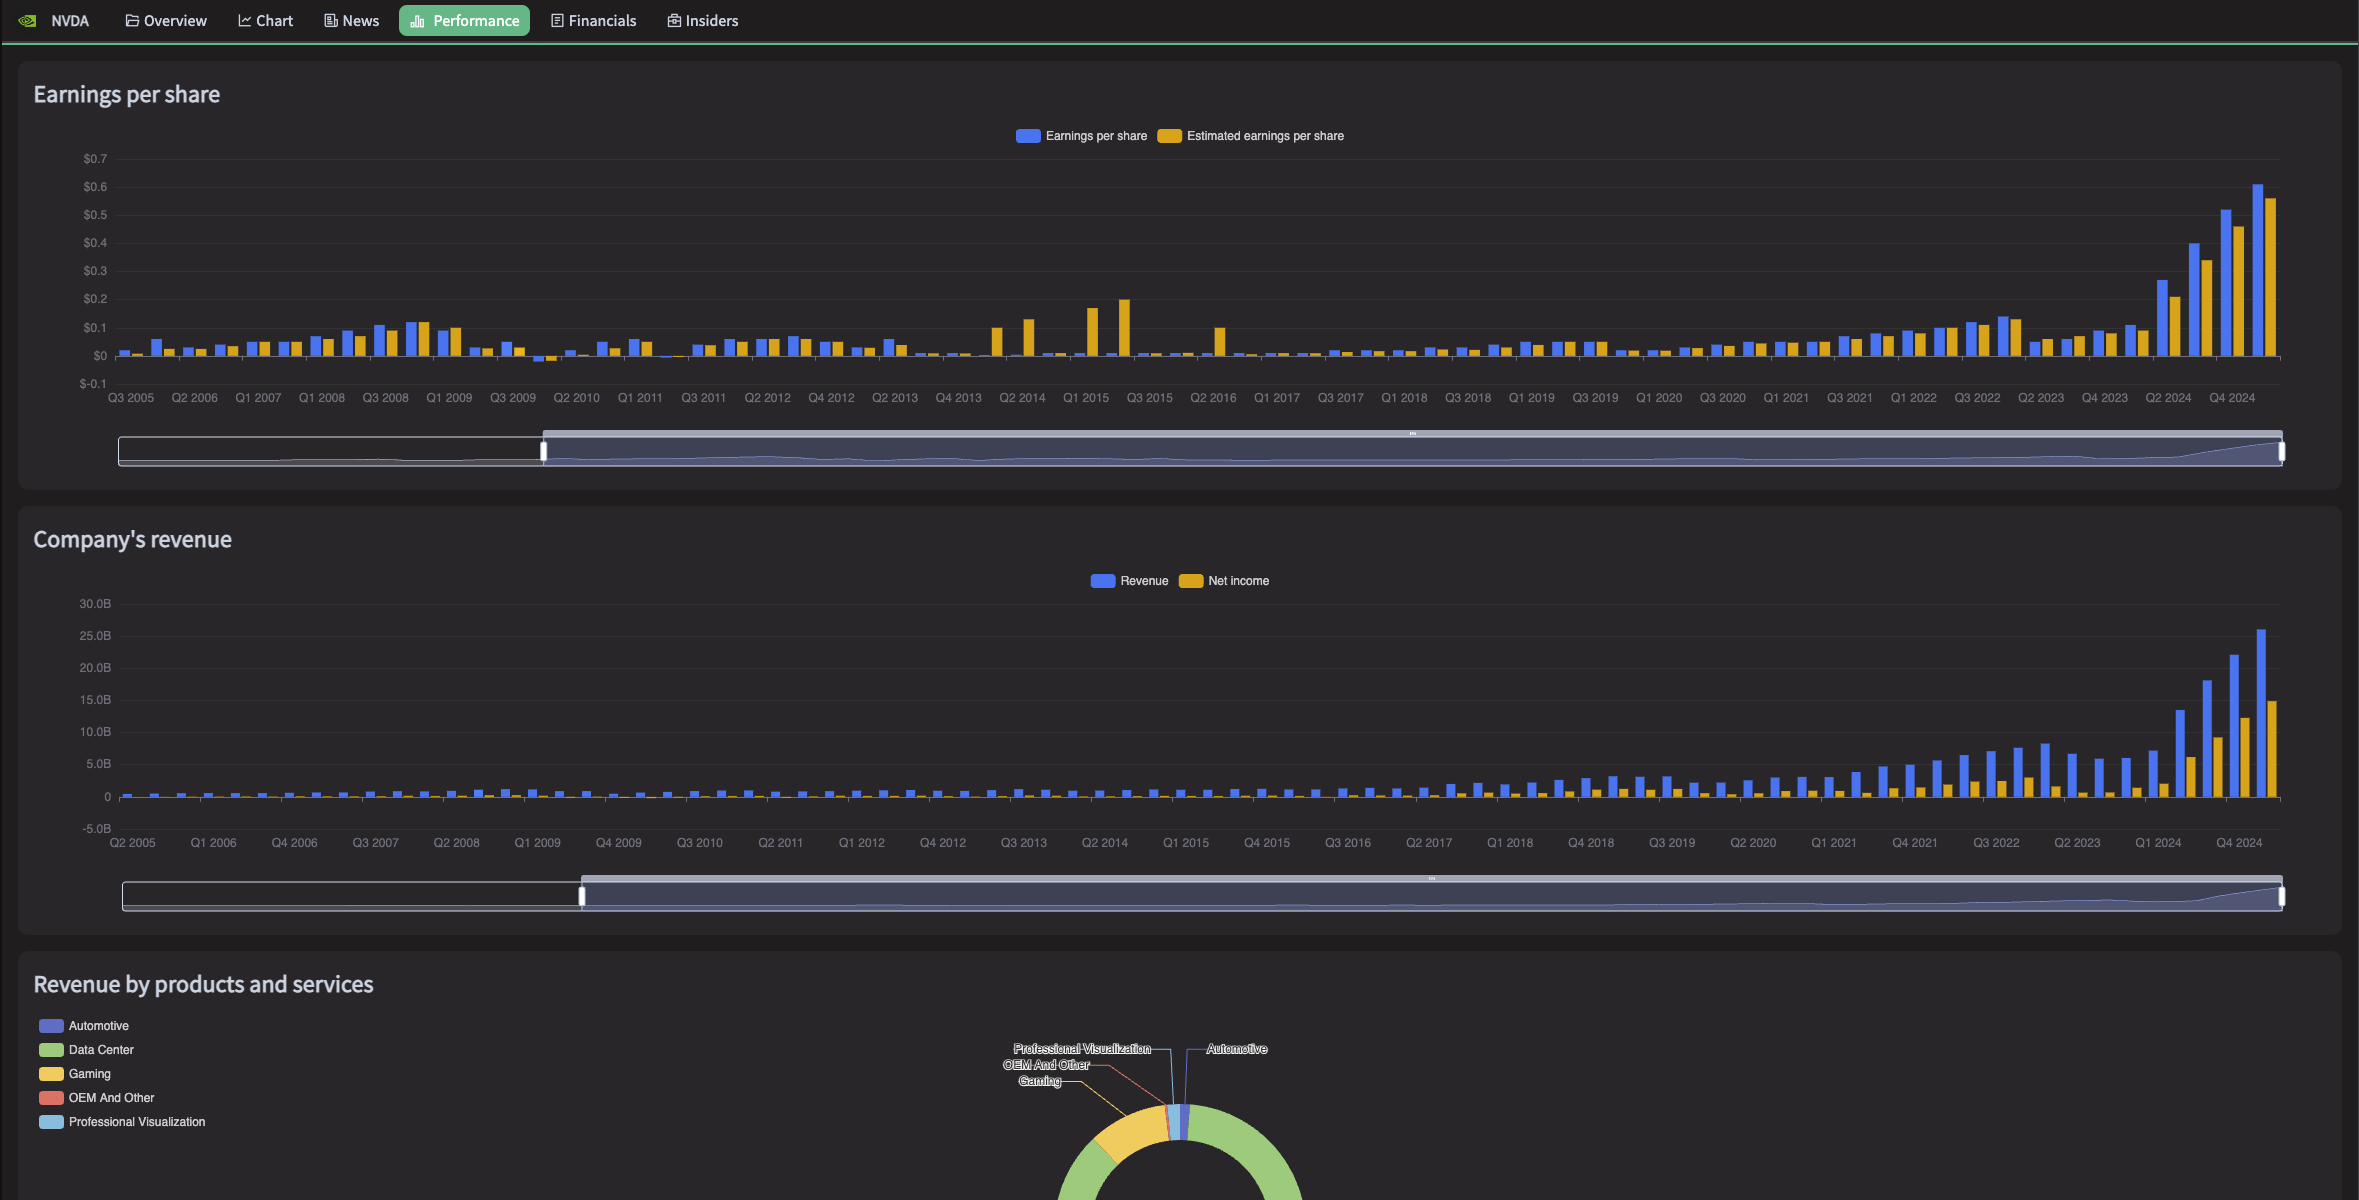
Task: Switch to the Chart tab
Action: [x=266, y=21]
